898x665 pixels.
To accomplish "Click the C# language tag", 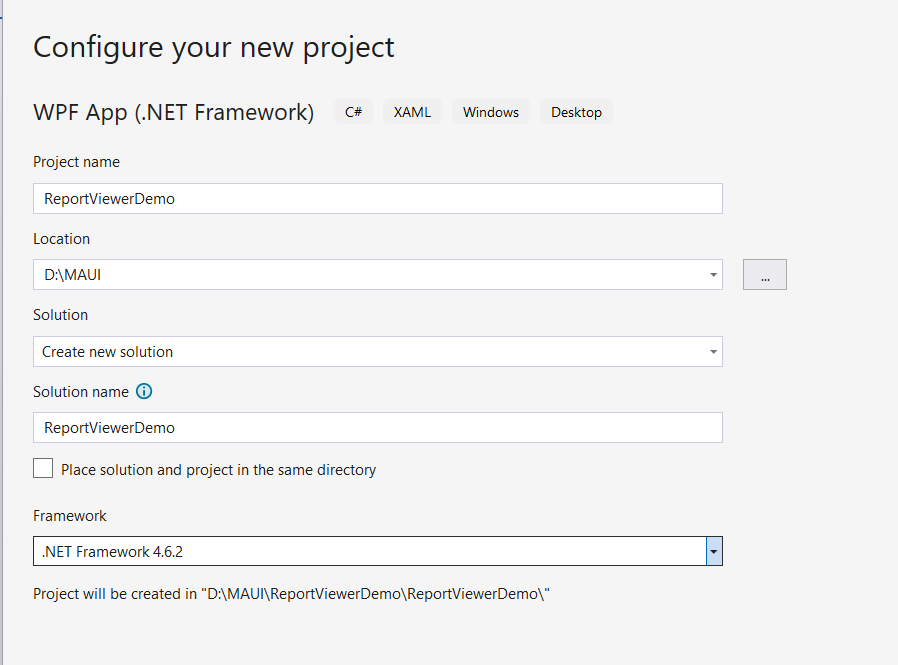I will pos(353,112).
